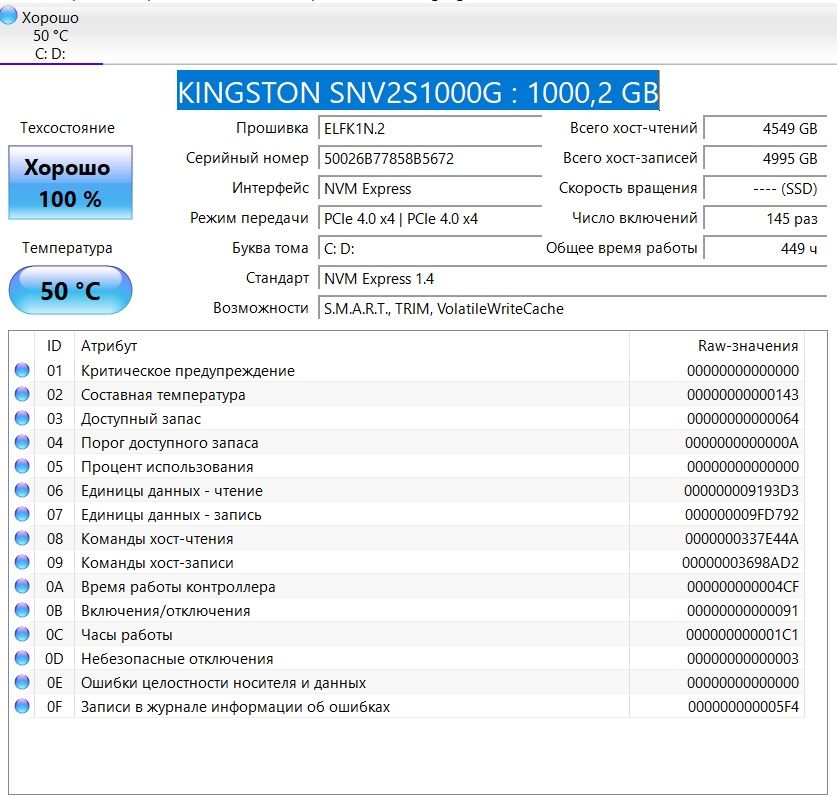The width and height of the screenshot is (837, 798).
Task: Select attribute Критическое предупреждение
Action: pyautogui.click(x=187, y=371)
